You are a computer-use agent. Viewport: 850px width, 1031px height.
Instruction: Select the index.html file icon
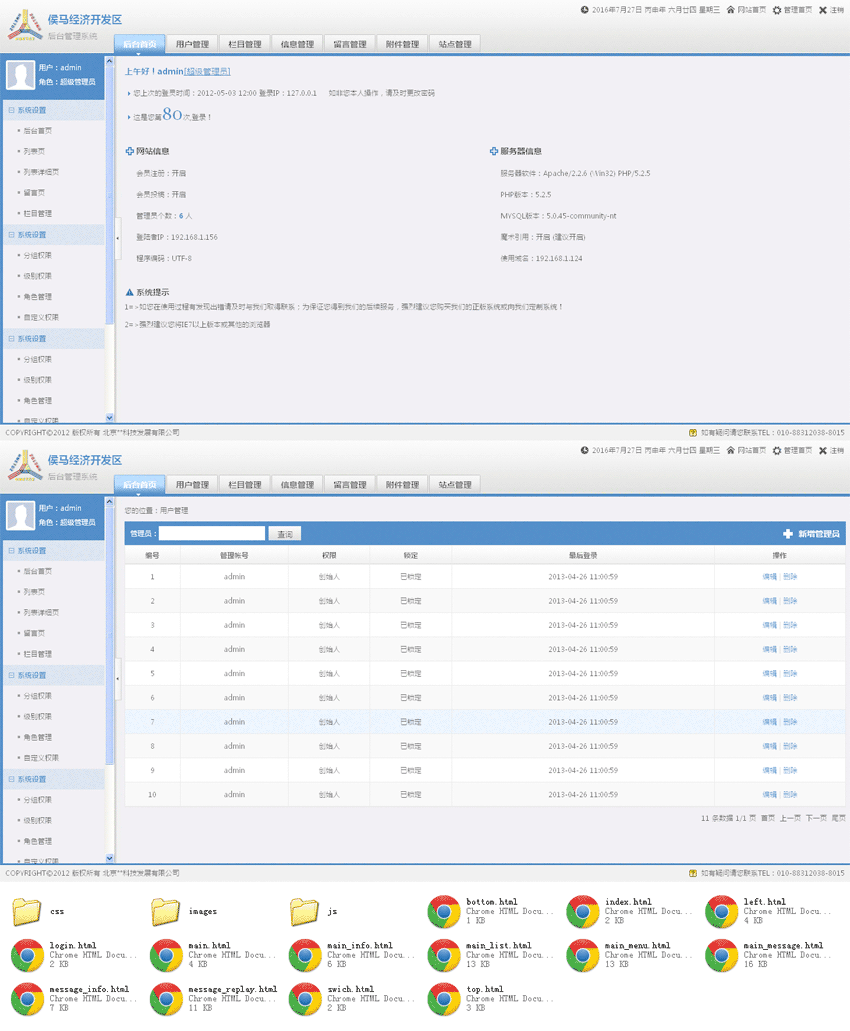coord(583,911)
